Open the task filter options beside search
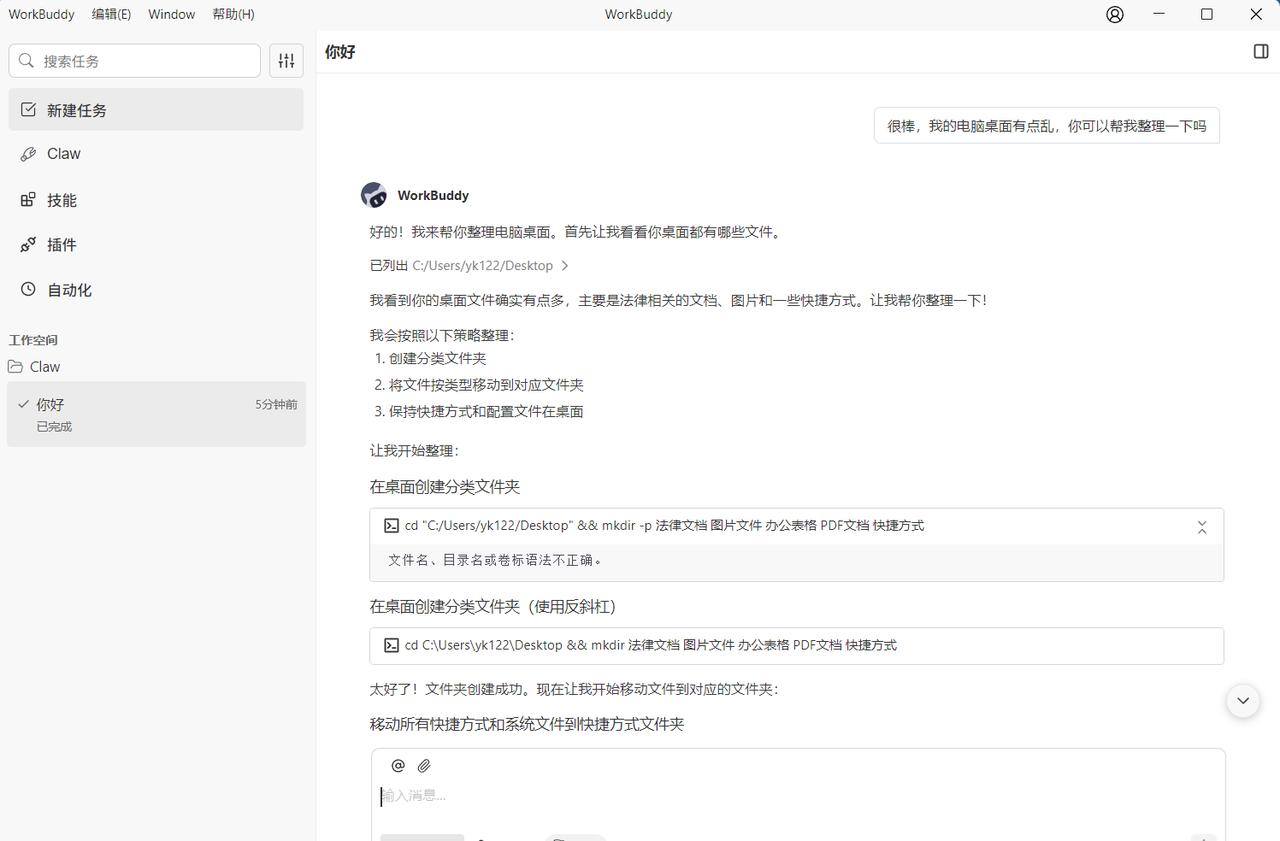Image resolution: width=1280 pixels, height=841 pixels. tap(286, 60)
